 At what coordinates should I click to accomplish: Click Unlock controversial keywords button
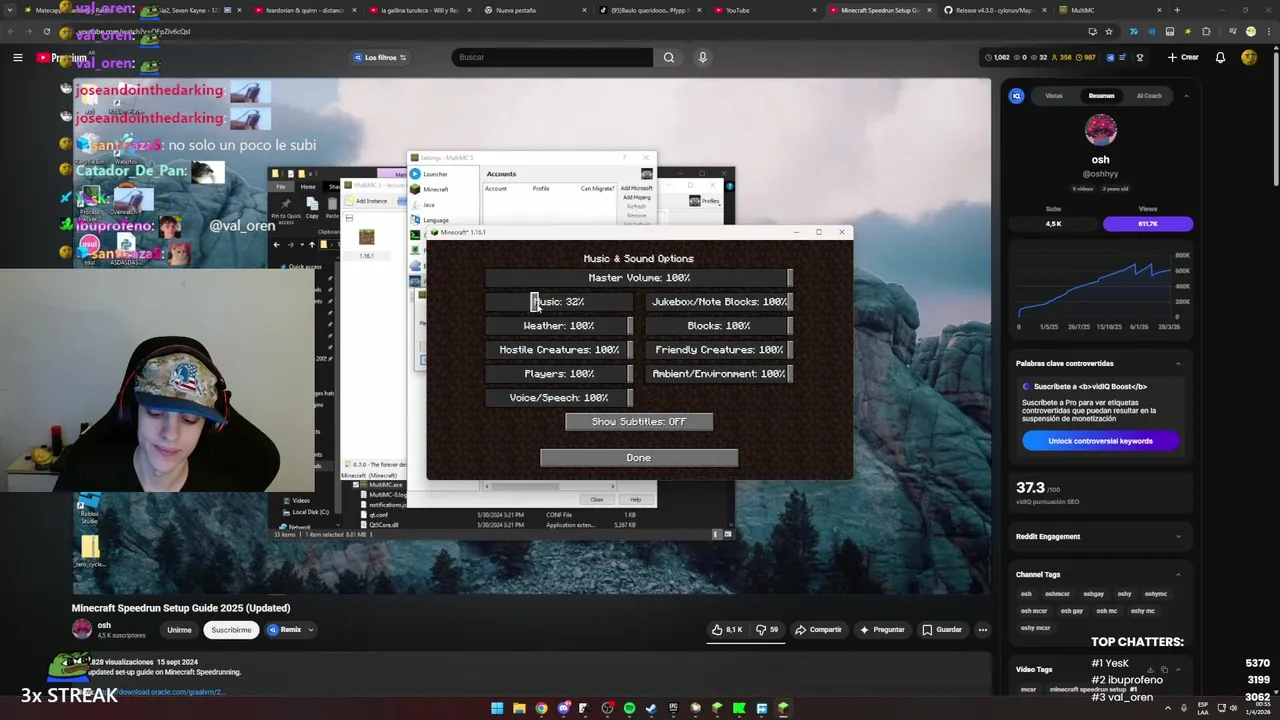[1100, 441]
